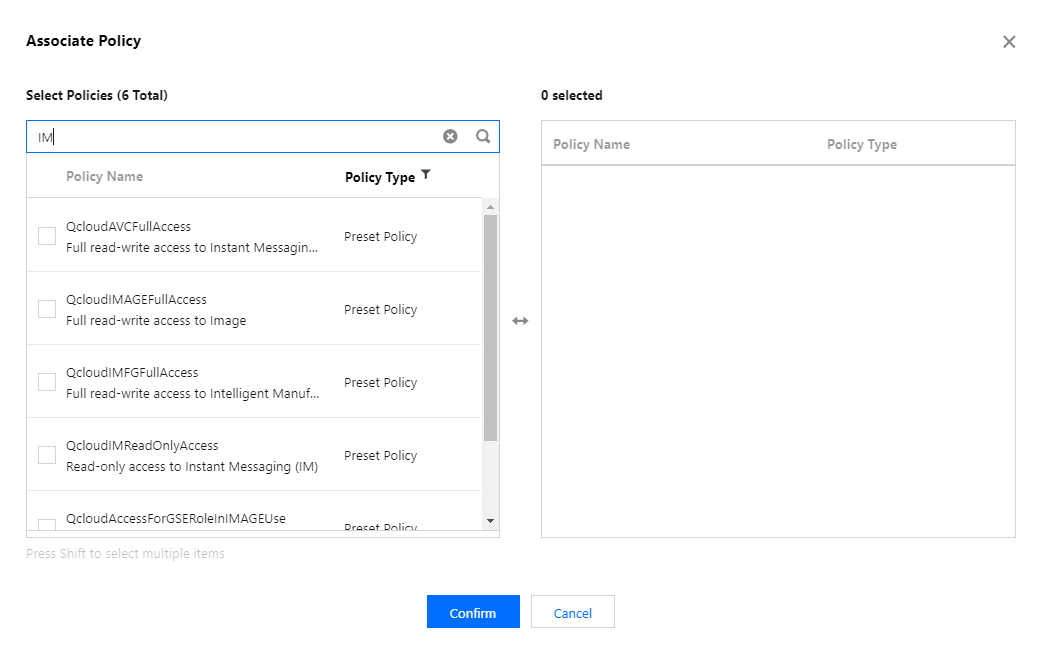Select the QcloudIMAGEFullAccess checkbox
The image size is (1042, 656).
pyautogui.click(x=47, y=309)
